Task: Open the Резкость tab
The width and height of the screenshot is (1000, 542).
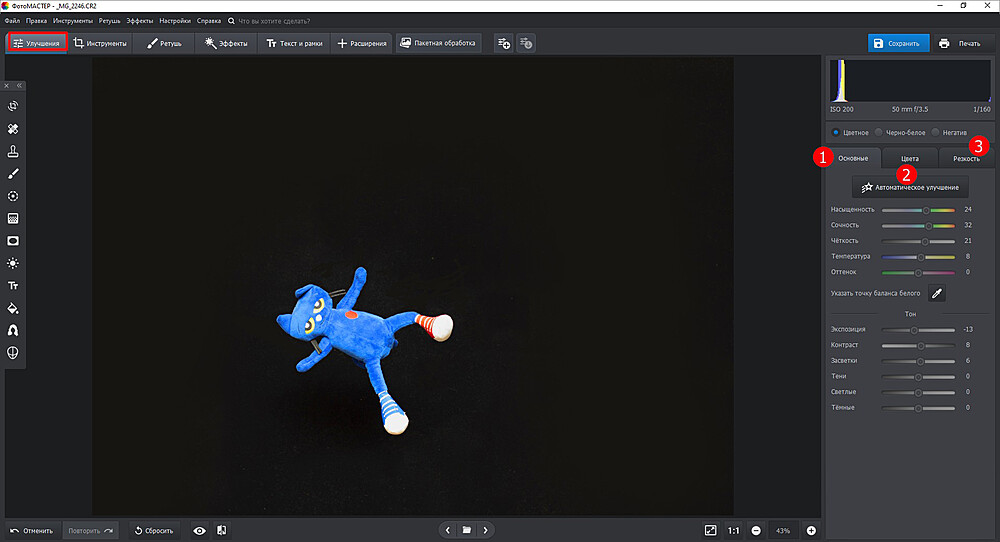Action: [965, 158]
